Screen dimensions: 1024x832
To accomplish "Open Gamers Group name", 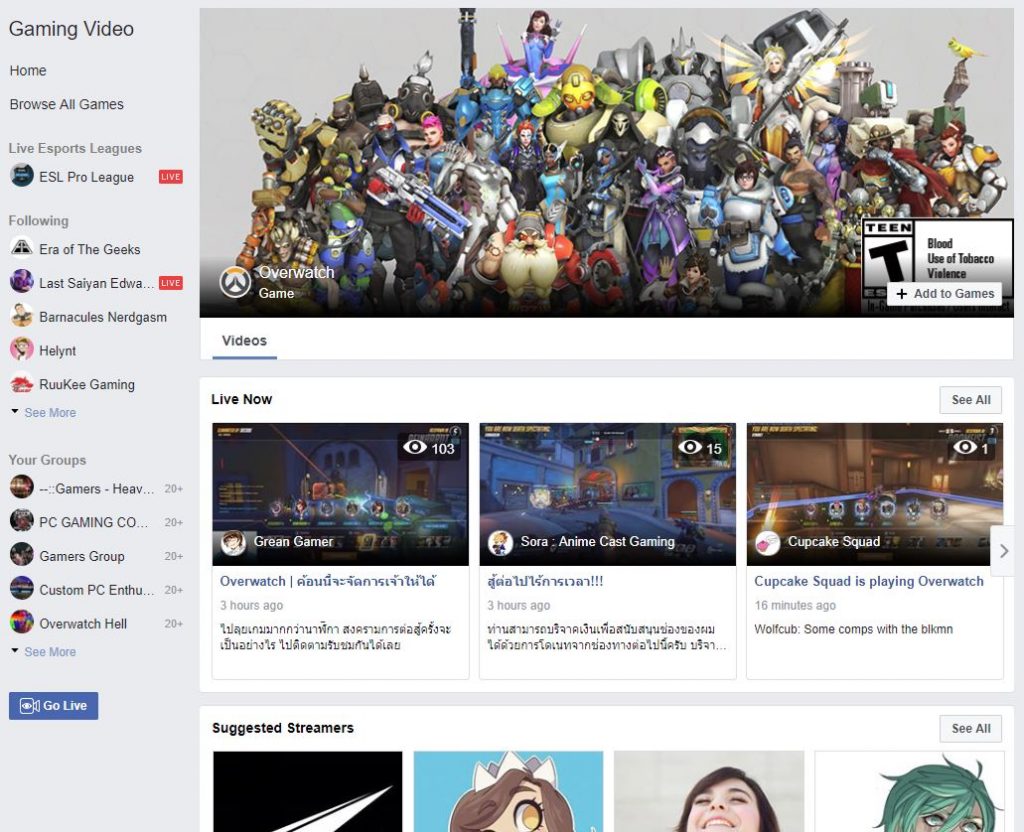I will coord(82,556).
